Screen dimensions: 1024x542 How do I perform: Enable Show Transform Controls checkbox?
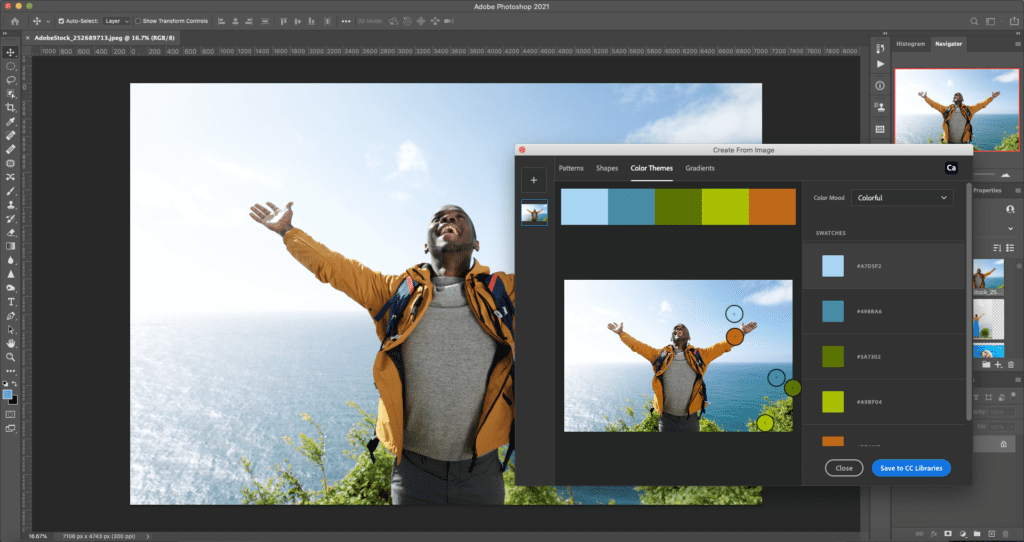pyautogui.click(x=138, y=21)
